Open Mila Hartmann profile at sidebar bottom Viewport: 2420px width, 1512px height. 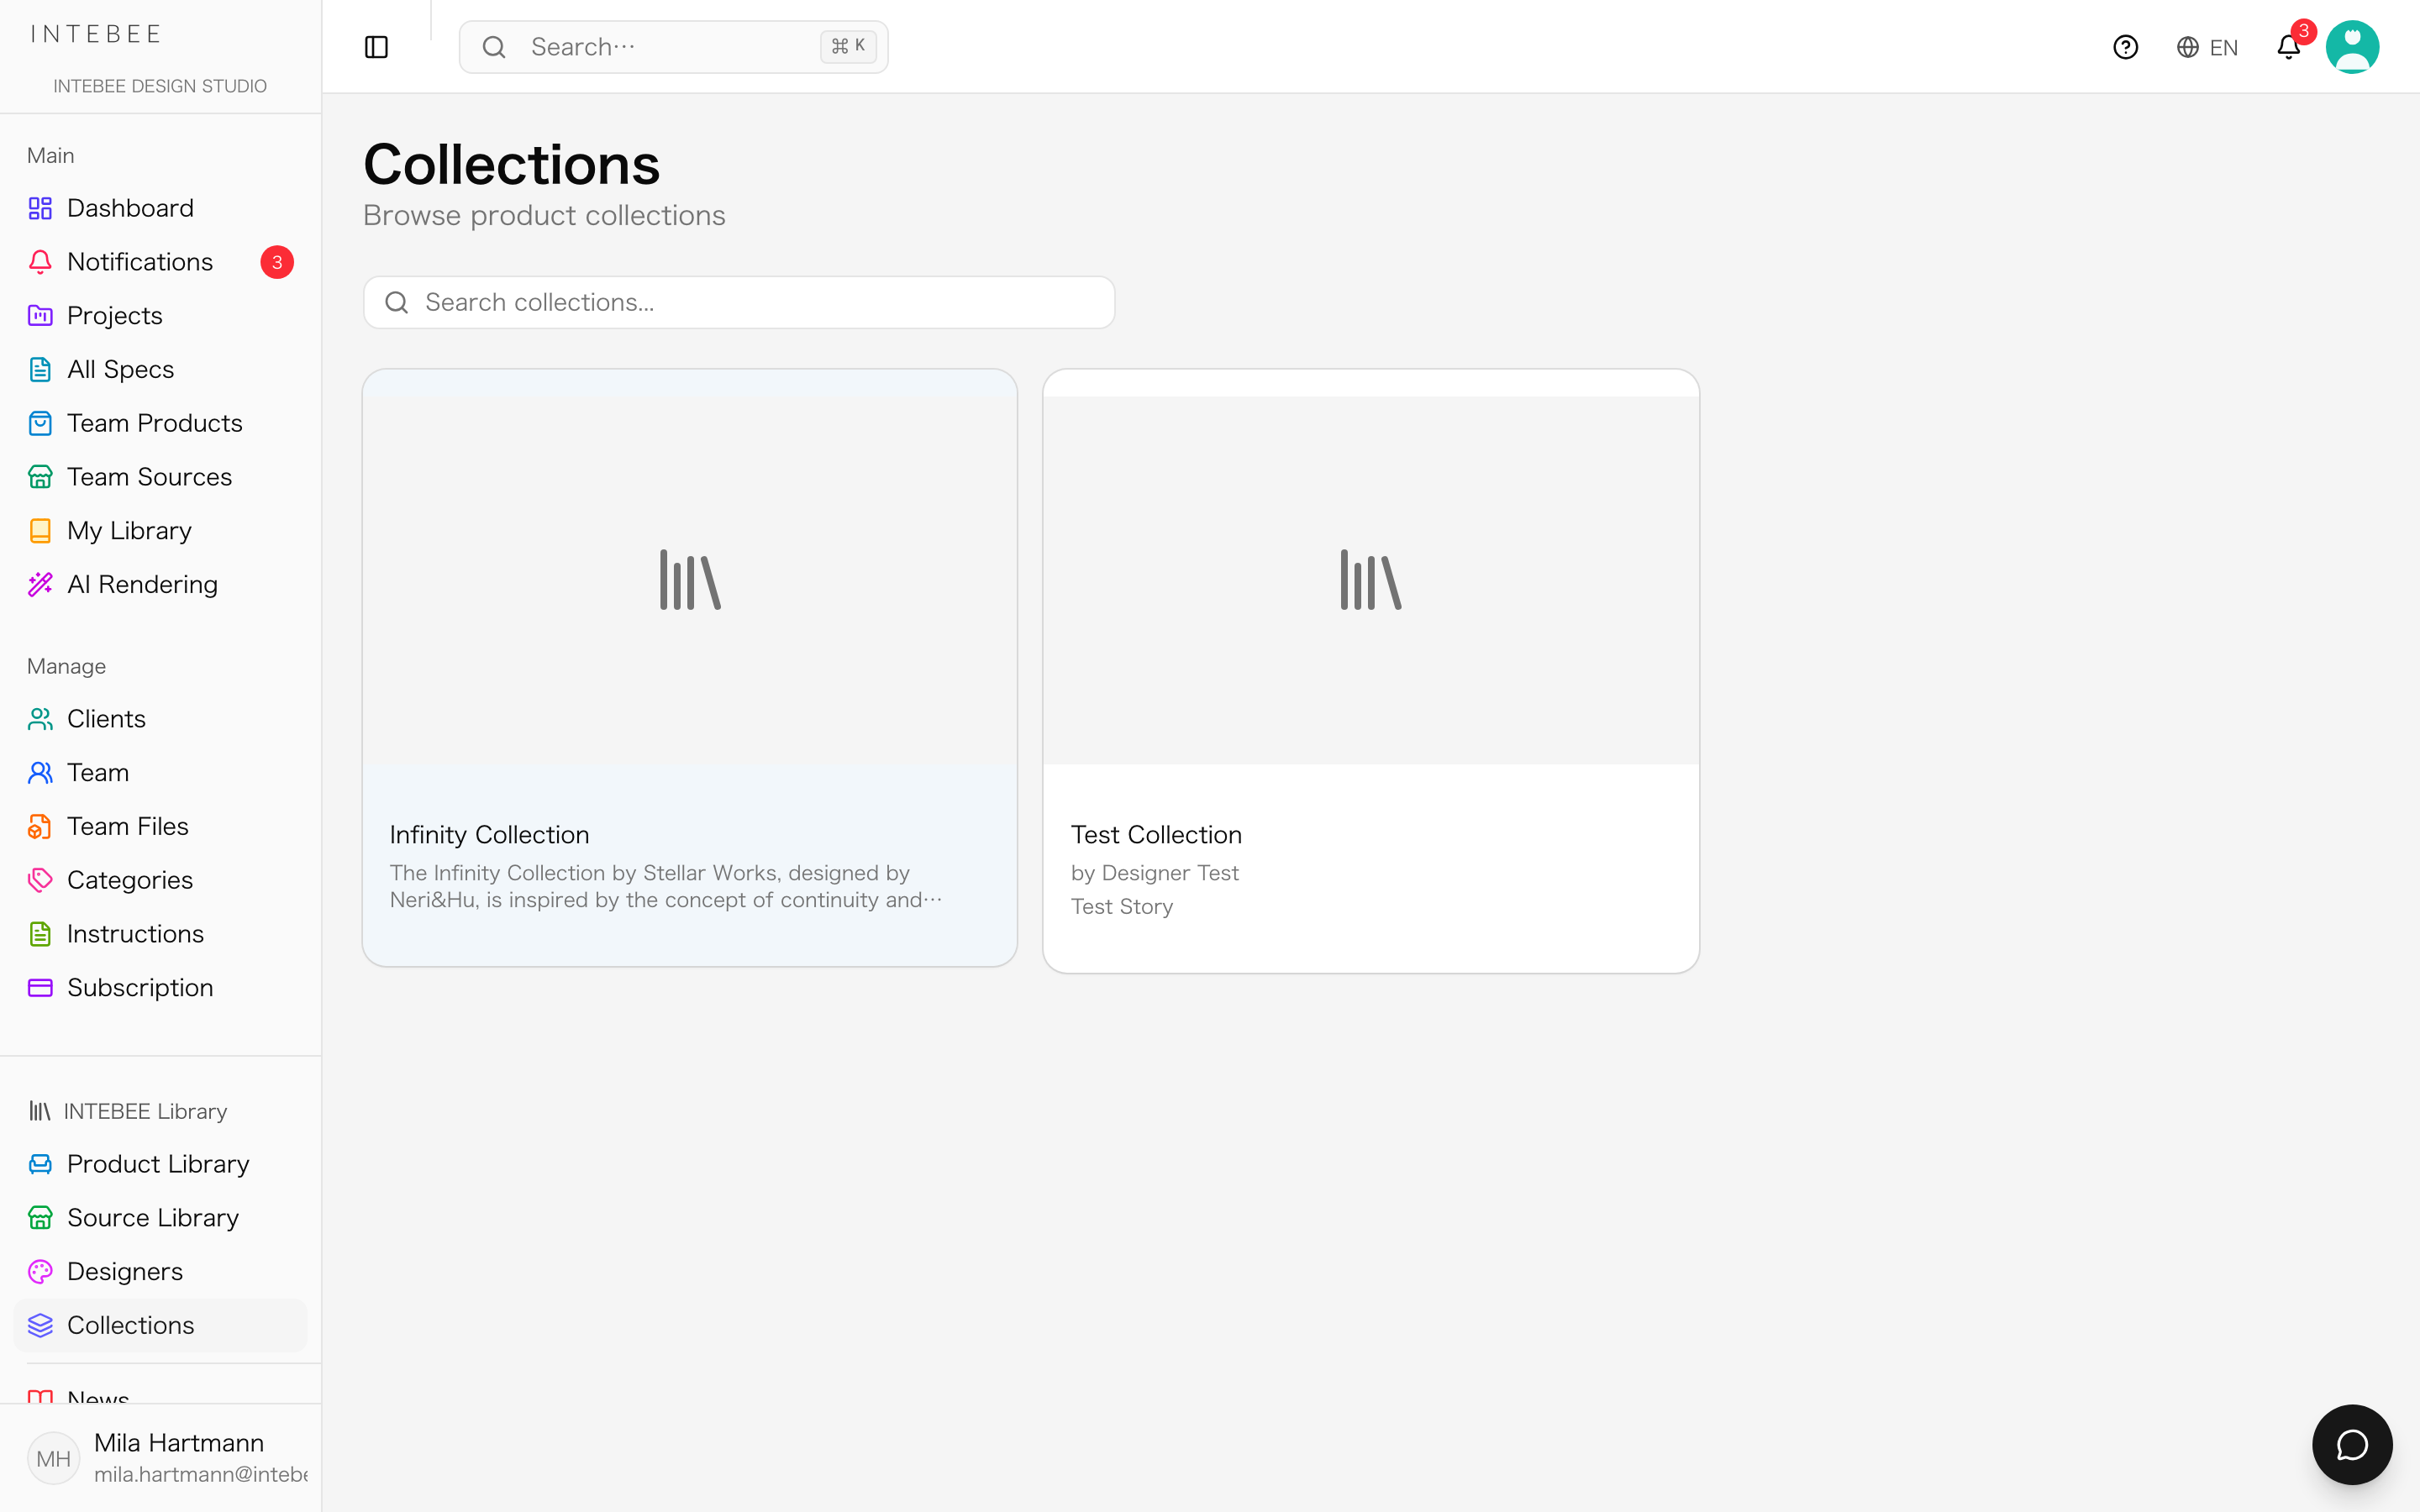pos(161,1458)
